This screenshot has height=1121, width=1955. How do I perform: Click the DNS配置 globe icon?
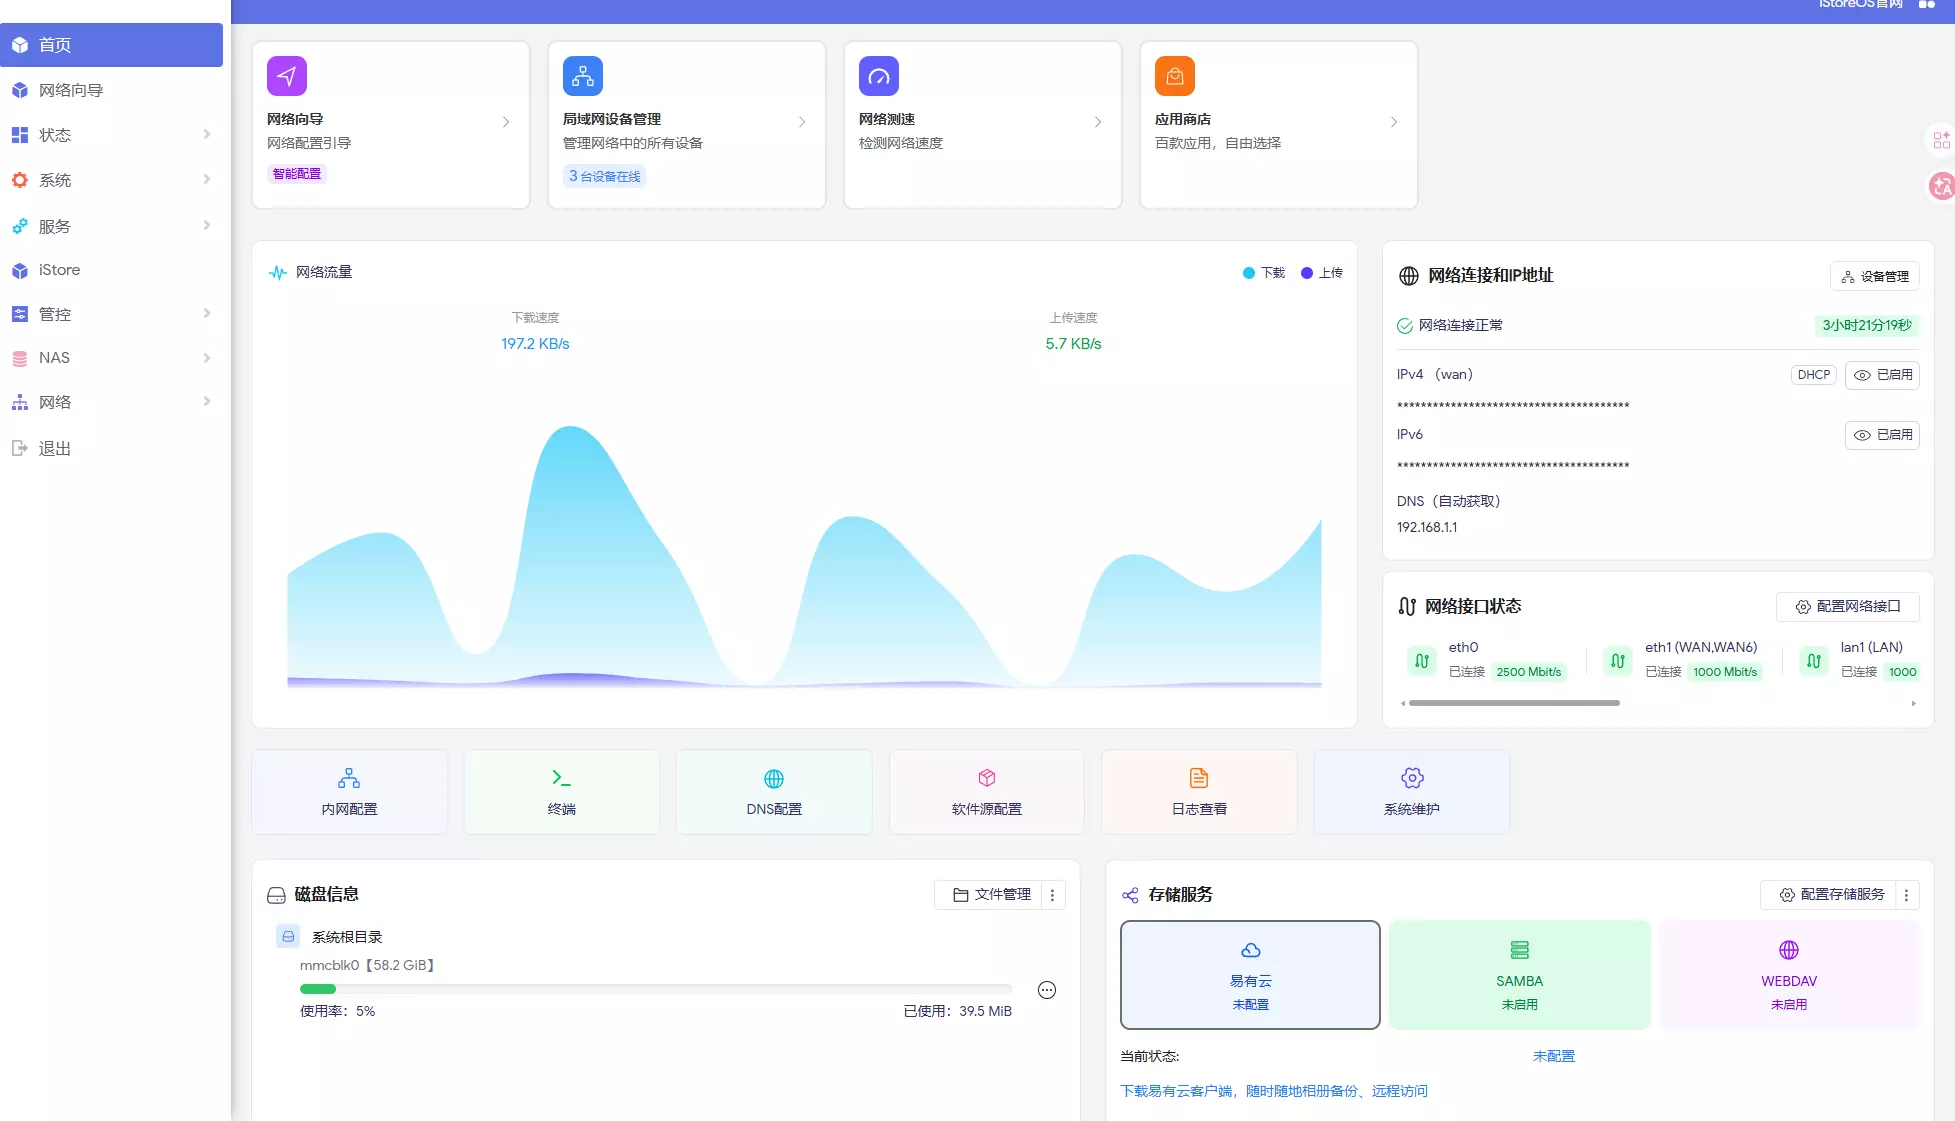[773, 778]
